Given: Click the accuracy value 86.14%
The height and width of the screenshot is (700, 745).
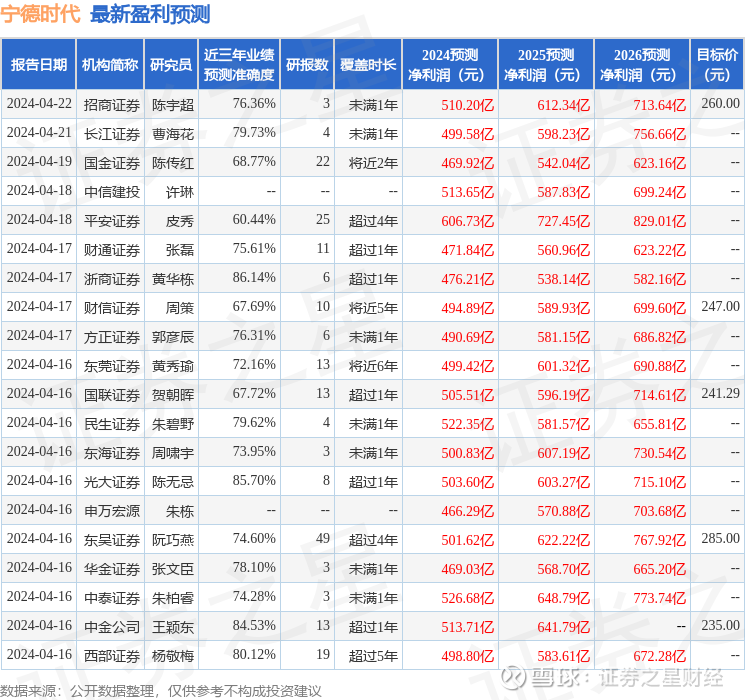Looking at the screenshot, I should [x=254, y=277].
